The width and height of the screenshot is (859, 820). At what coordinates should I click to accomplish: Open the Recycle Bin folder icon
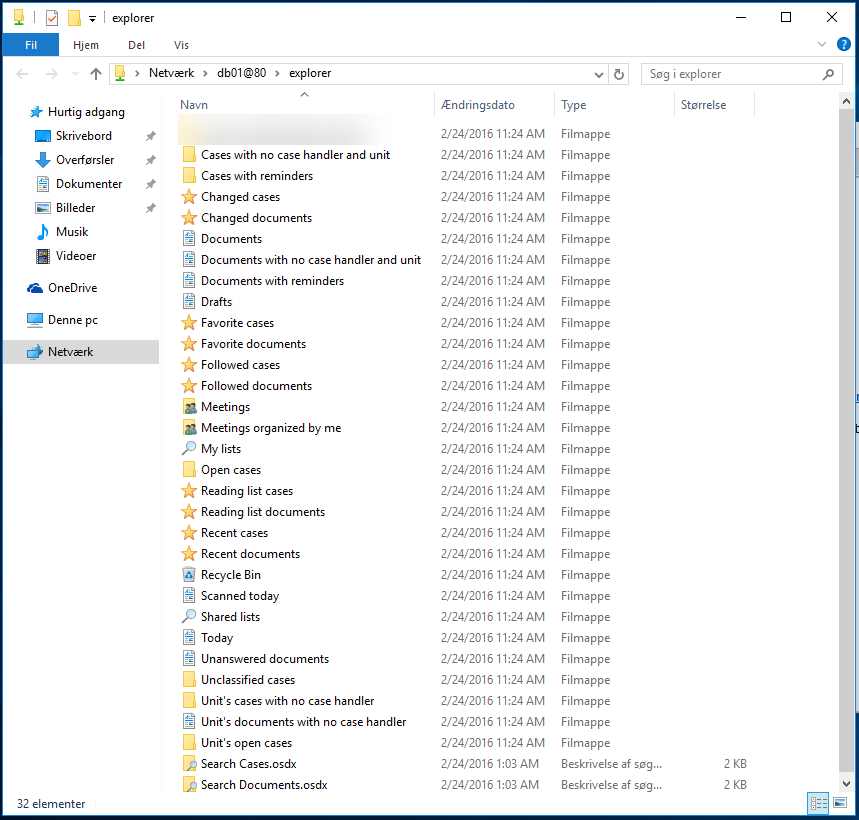click(189, 575)
